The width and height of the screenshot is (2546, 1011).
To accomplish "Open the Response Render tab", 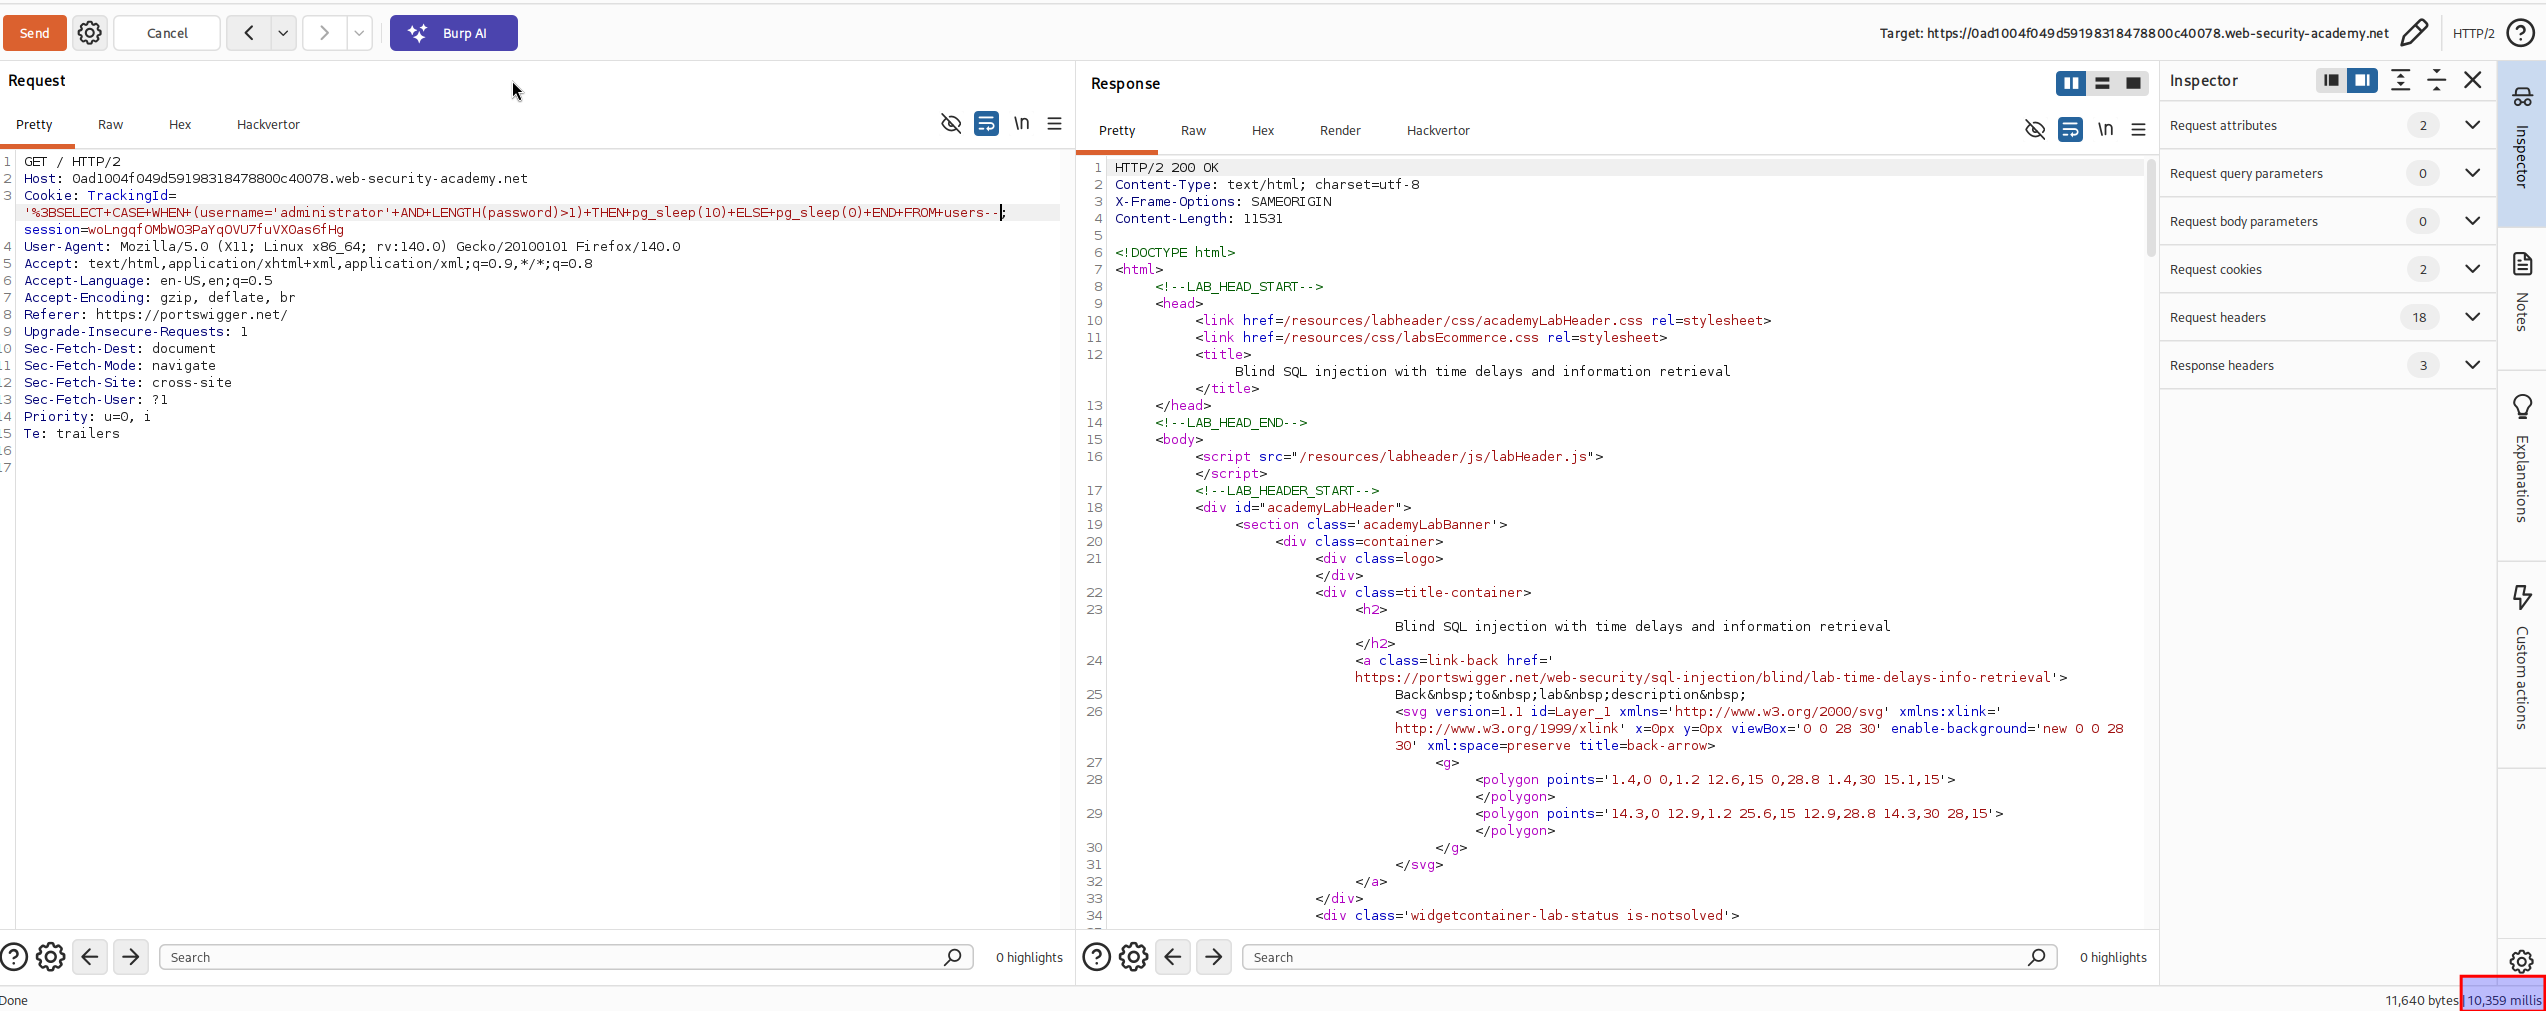I will [1340, 131].
